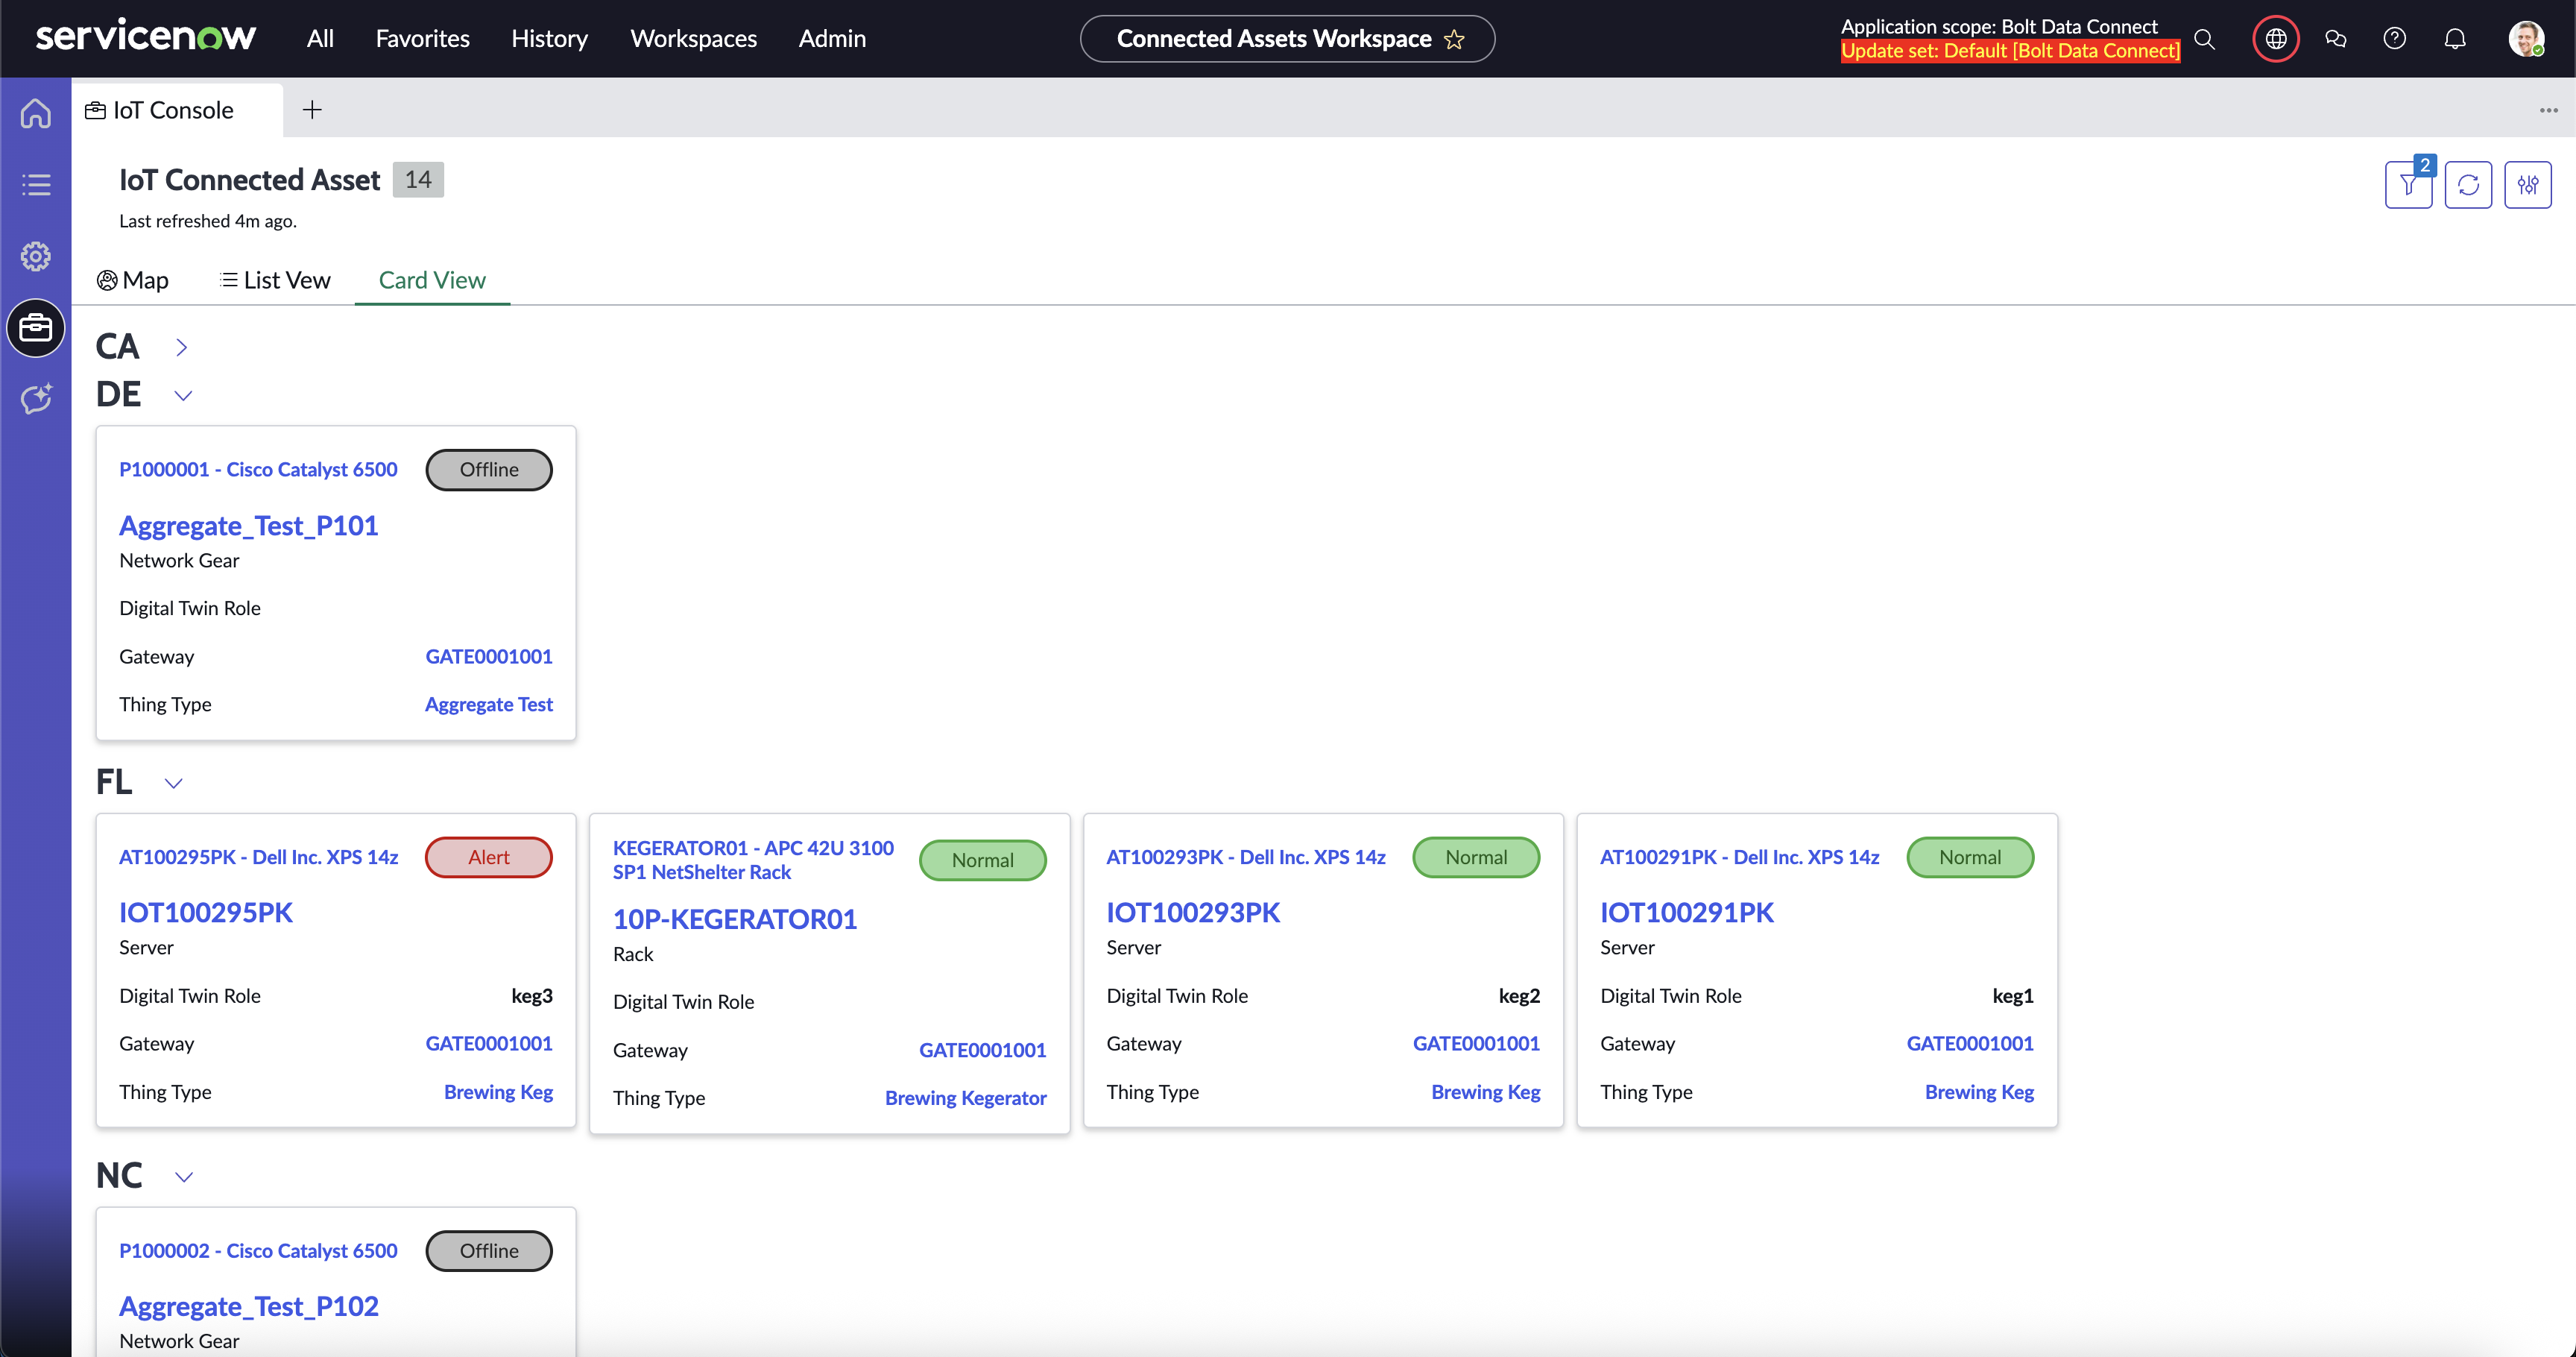Open P1000001 - Cisco Catalyst 6500 link
2576x1357 pixels.
[x=258, y=469]
